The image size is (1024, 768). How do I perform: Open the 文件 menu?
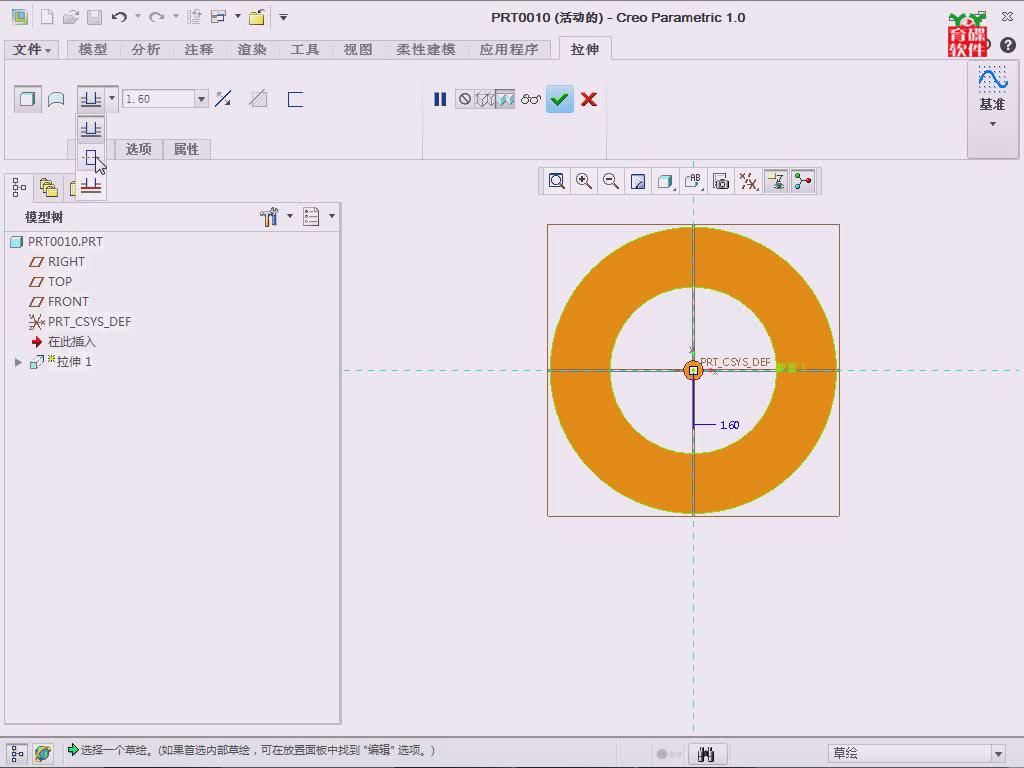tap(31, 50)
